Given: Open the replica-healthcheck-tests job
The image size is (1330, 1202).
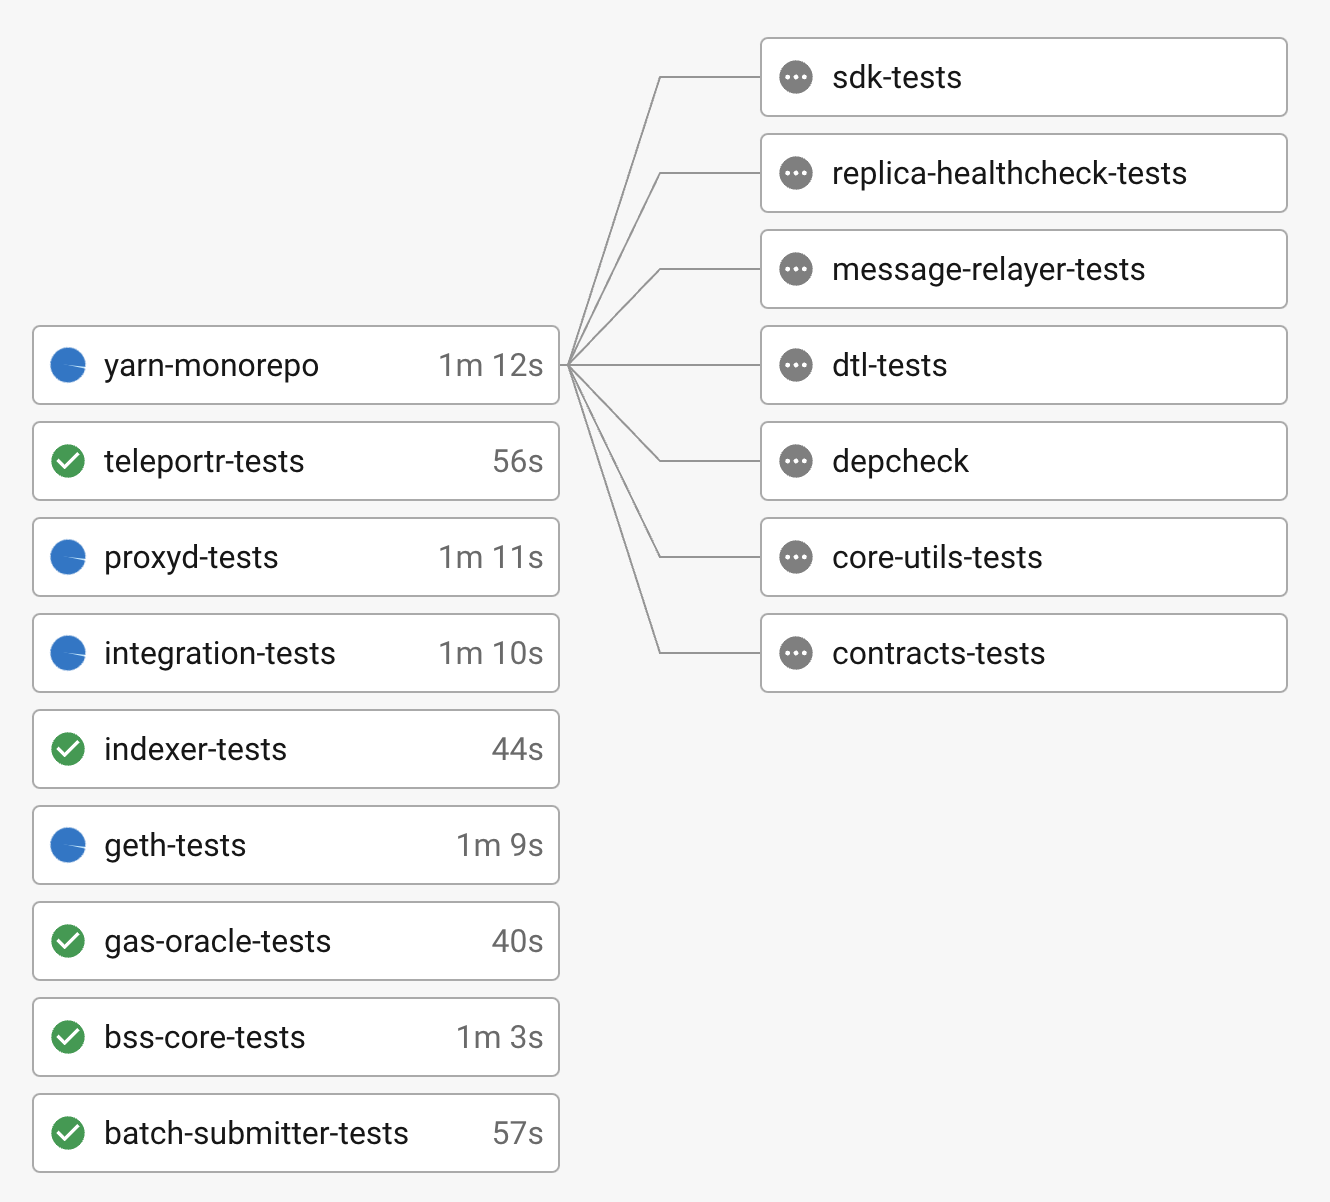Looking at the screenshot, I should [1023, 173].
